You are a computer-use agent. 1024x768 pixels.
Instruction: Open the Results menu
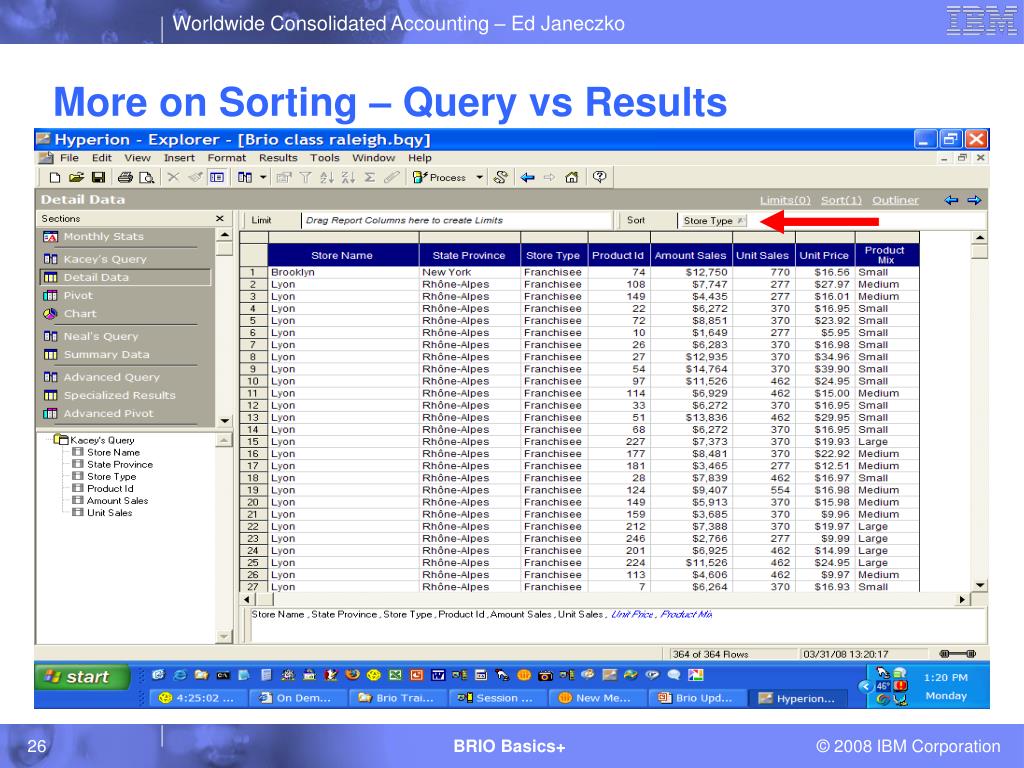click(278, 158)
